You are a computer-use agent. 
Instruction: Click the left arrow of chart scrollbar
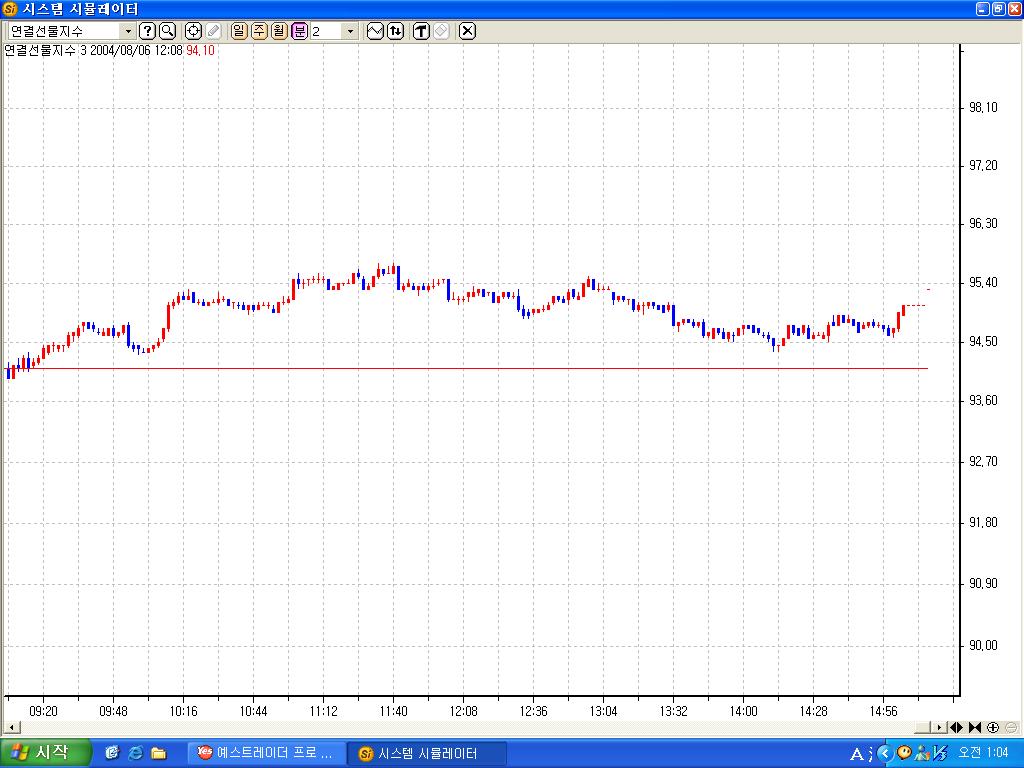click(x=10, y=727)
